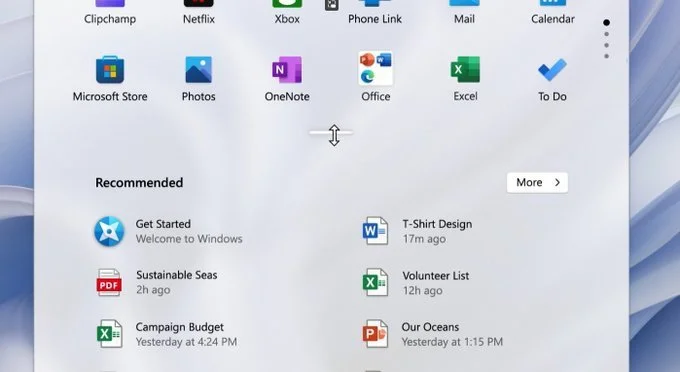This screenshot has width=680, height=372.
Task: Click the Phone Link app label
Action: 375,19
